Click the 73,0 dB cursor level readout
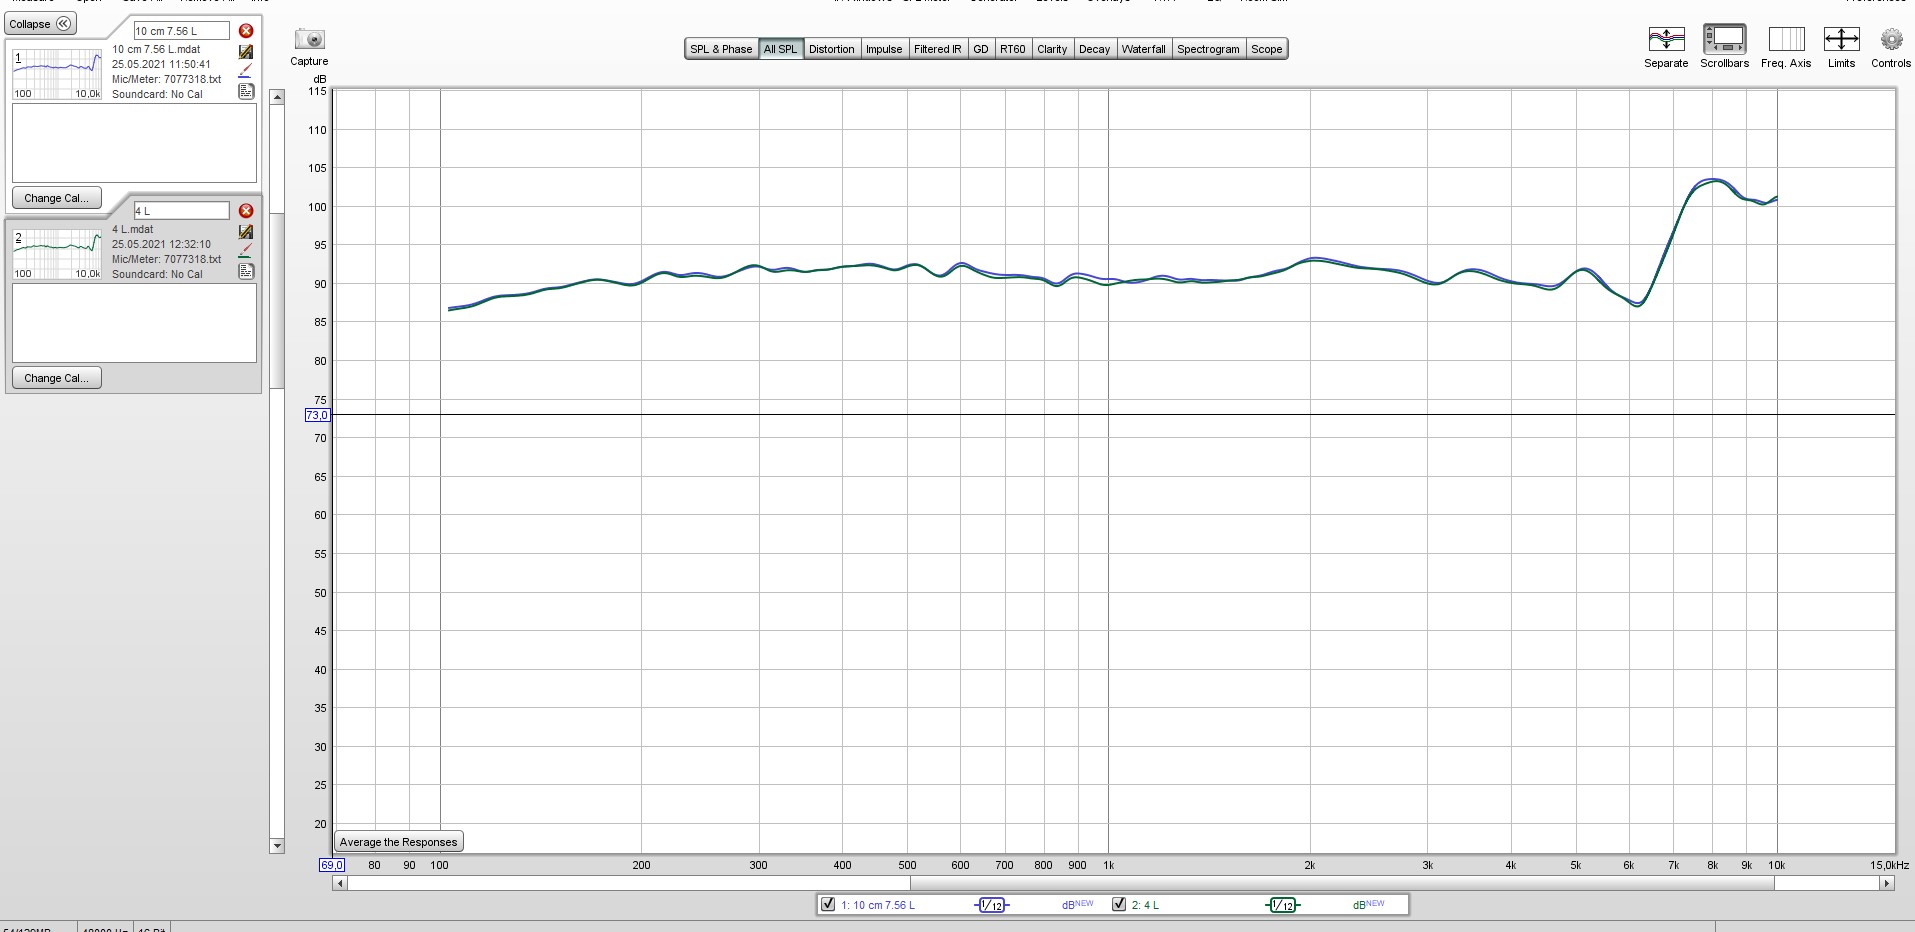This screenshot has width=1915, height=932. click(317, 415)
